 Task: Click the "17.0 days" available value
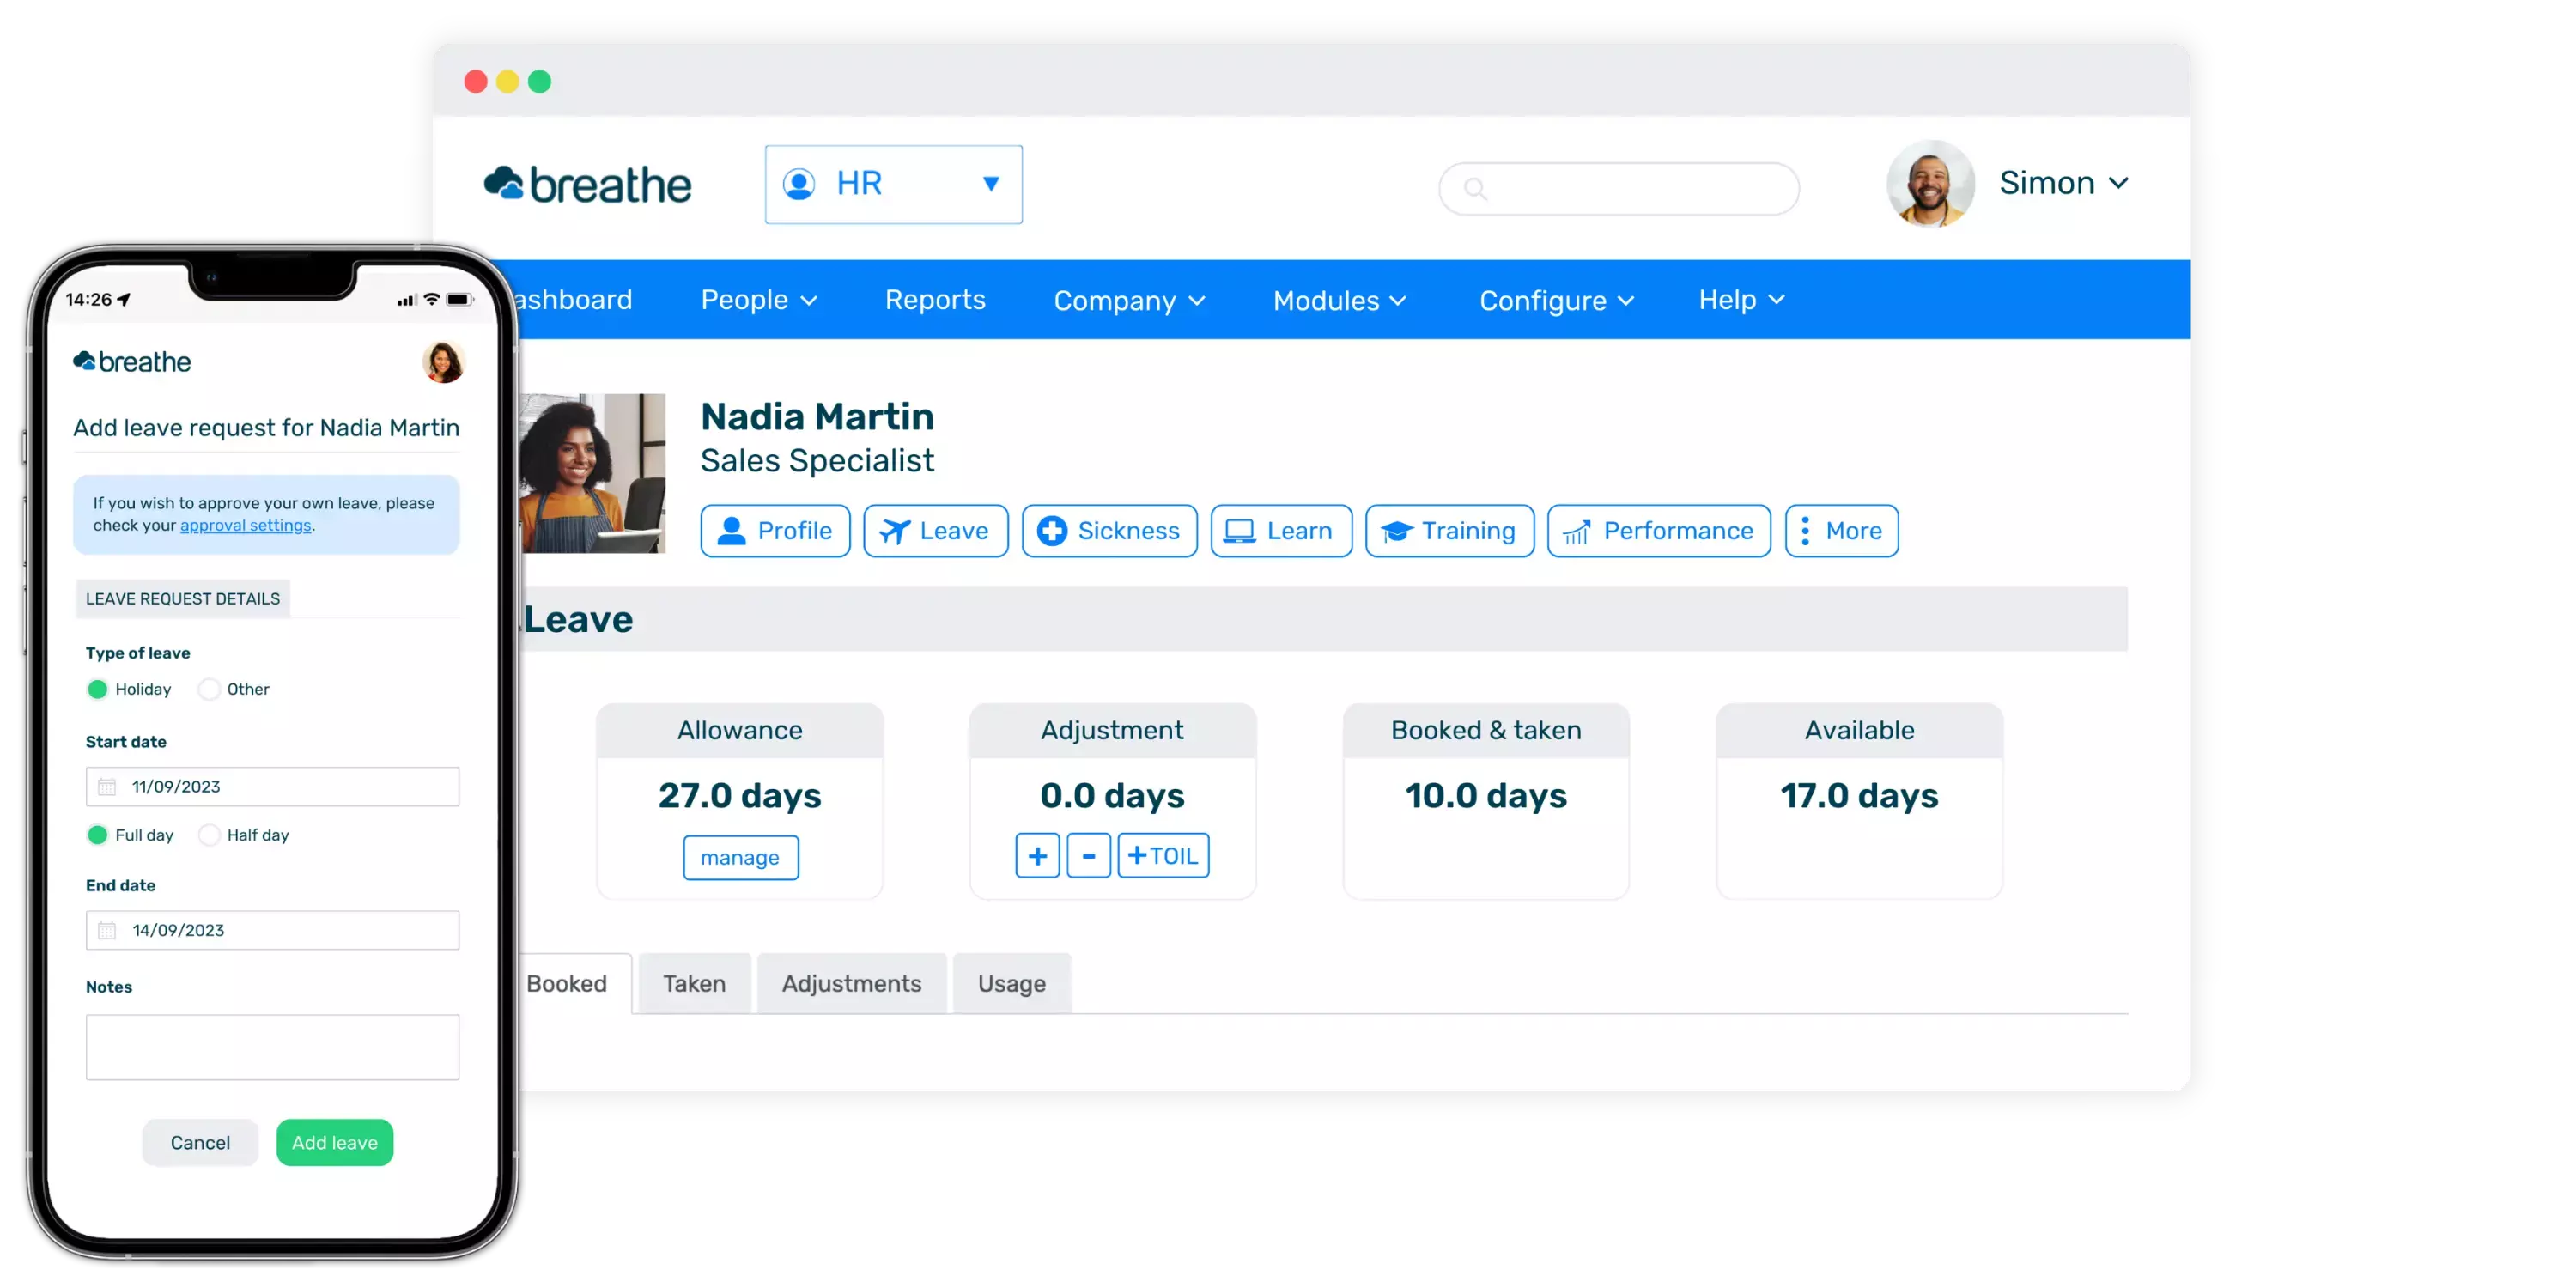pos(1859,796)
